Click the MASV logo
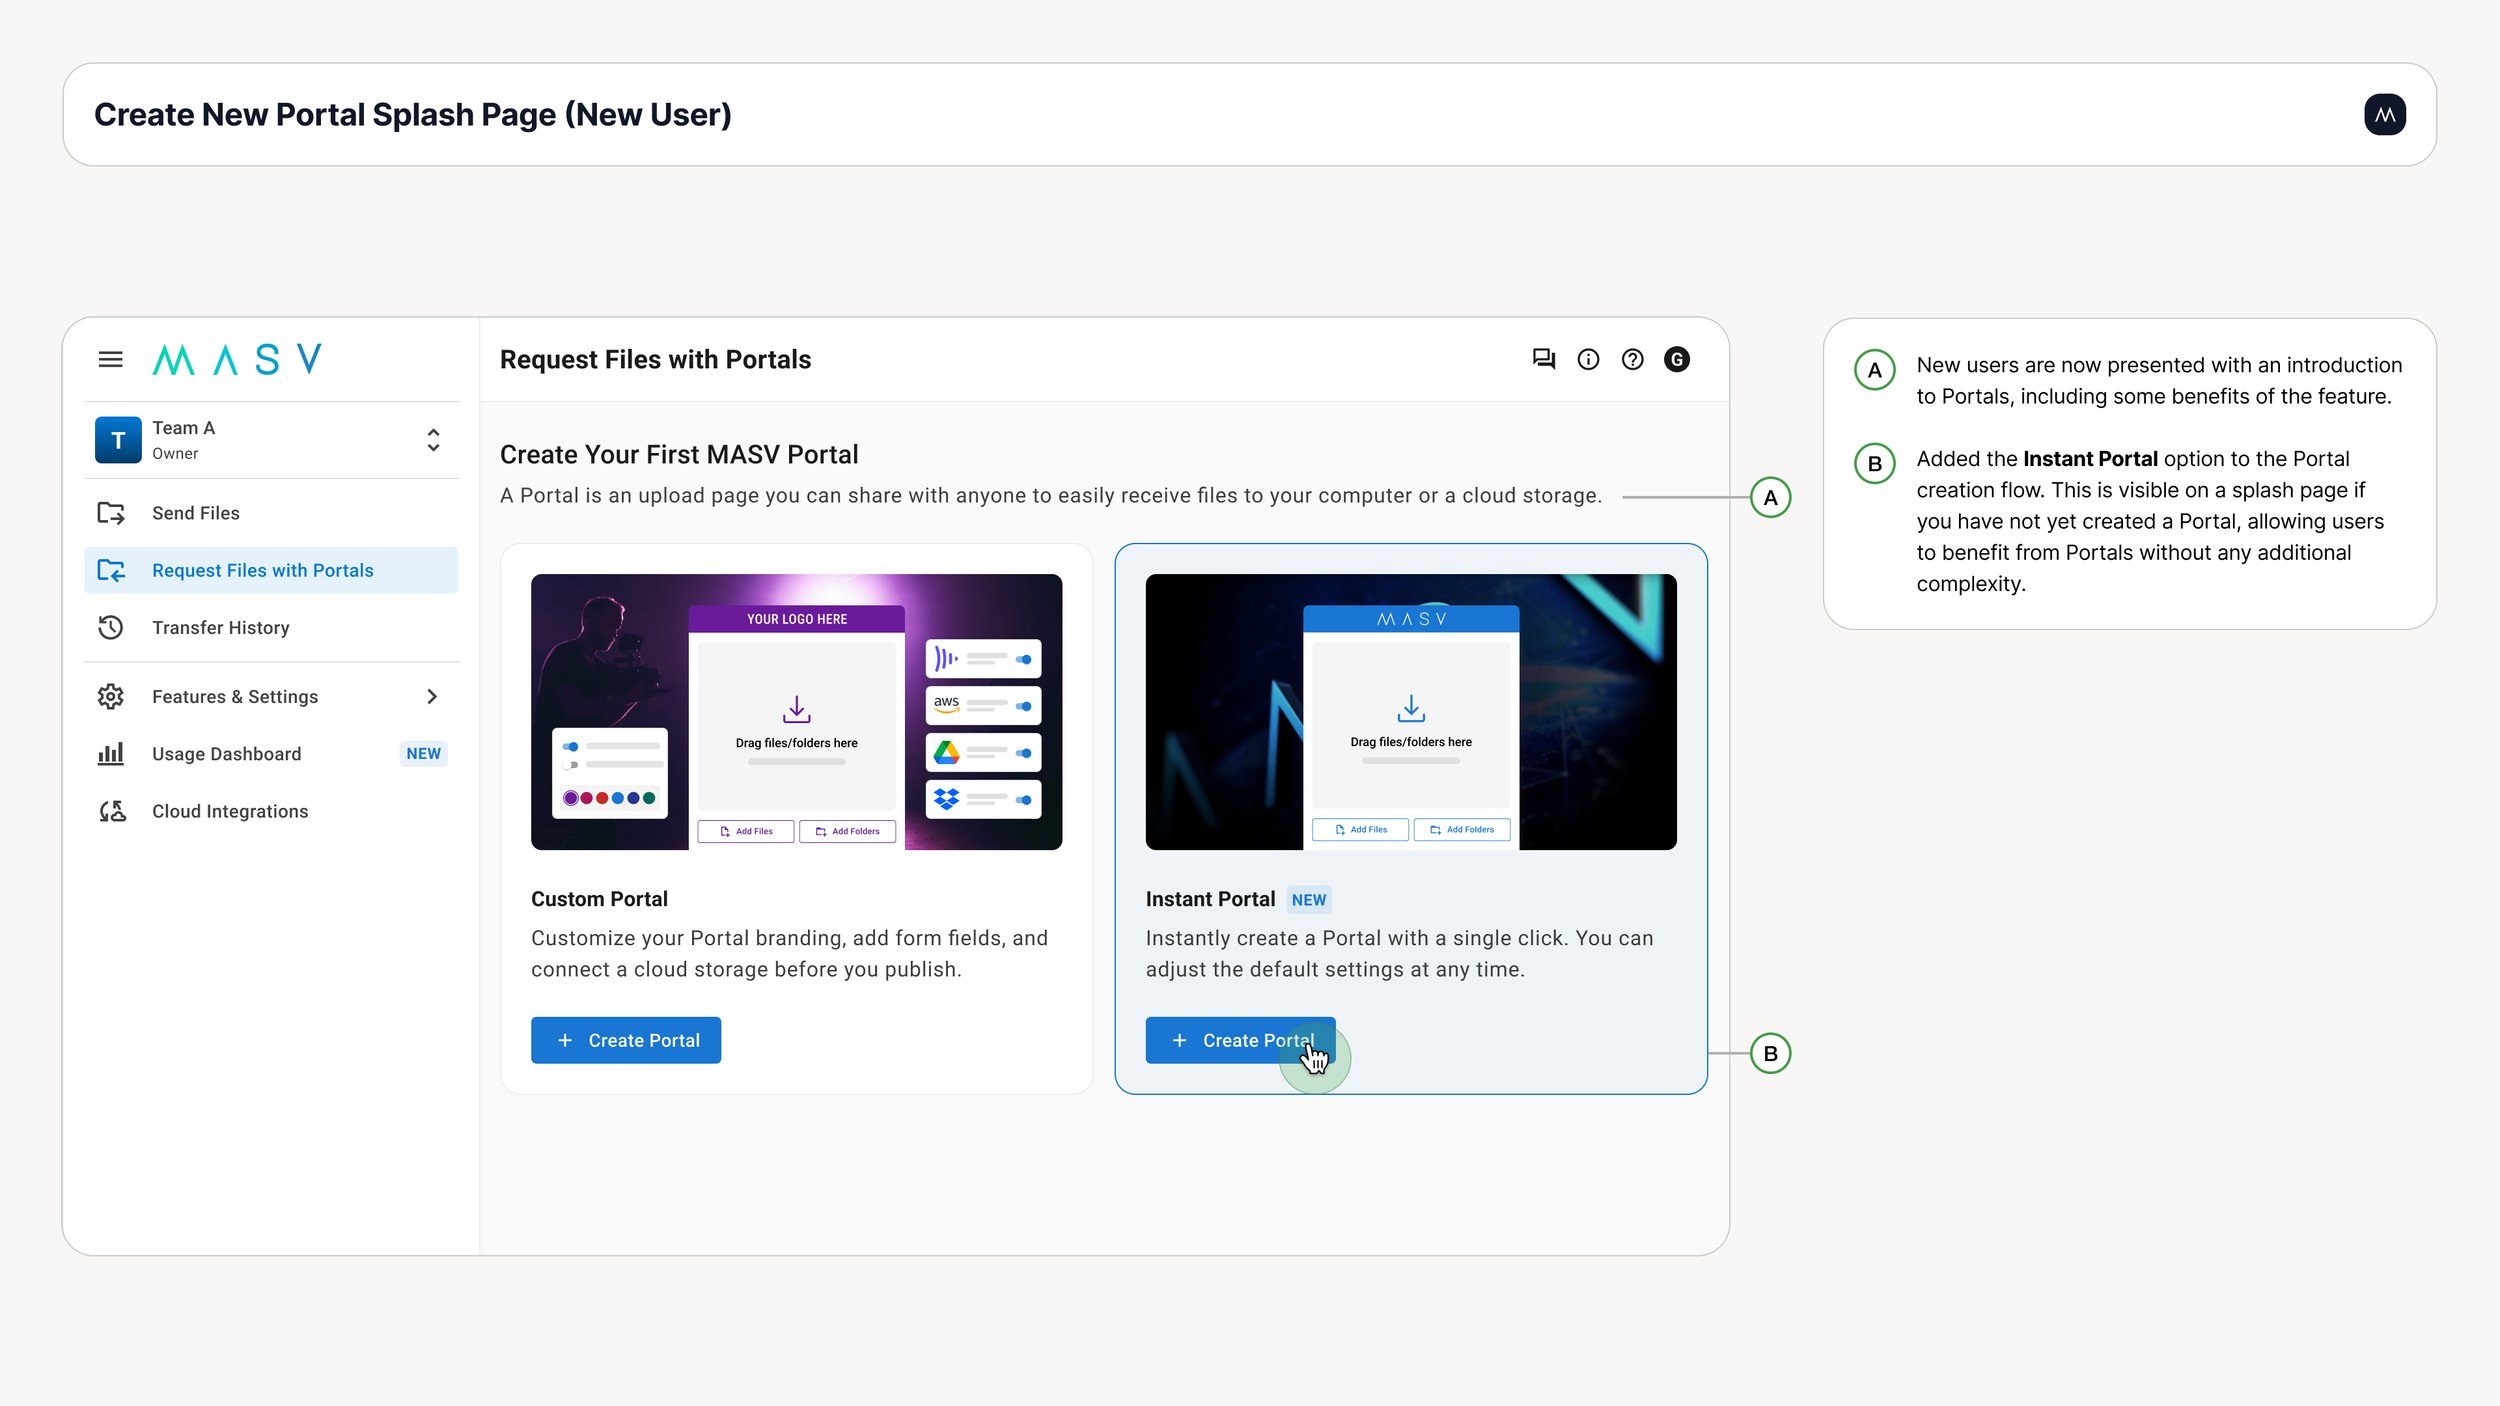 (x=237, y=359)
